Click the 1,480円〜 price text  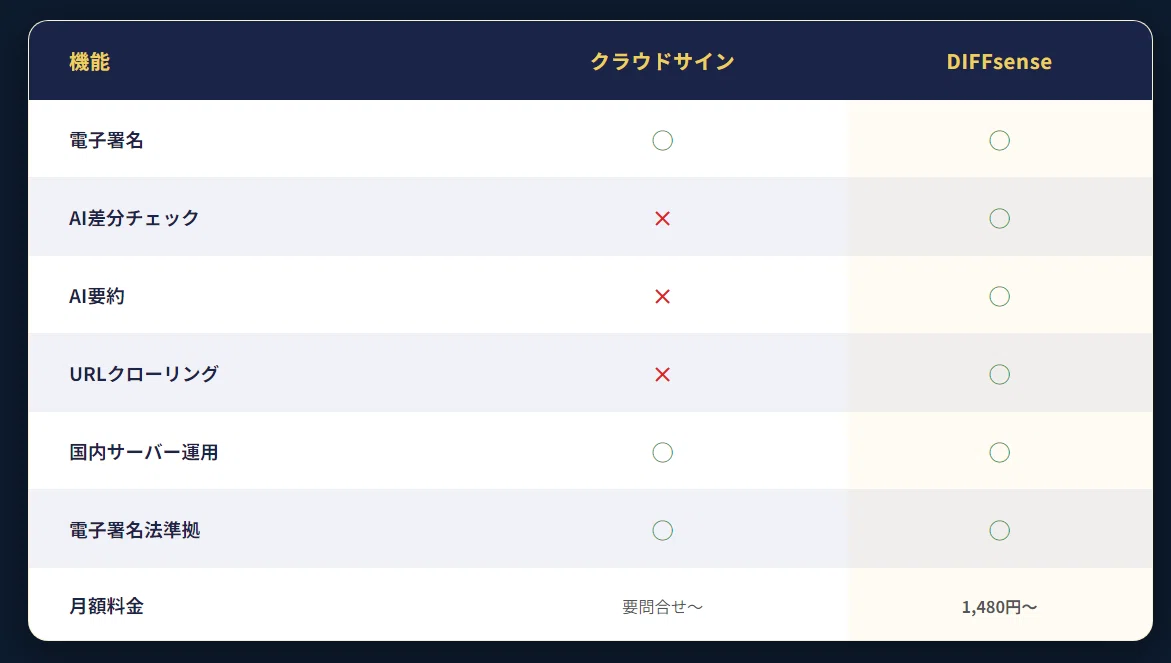point(999,607)
